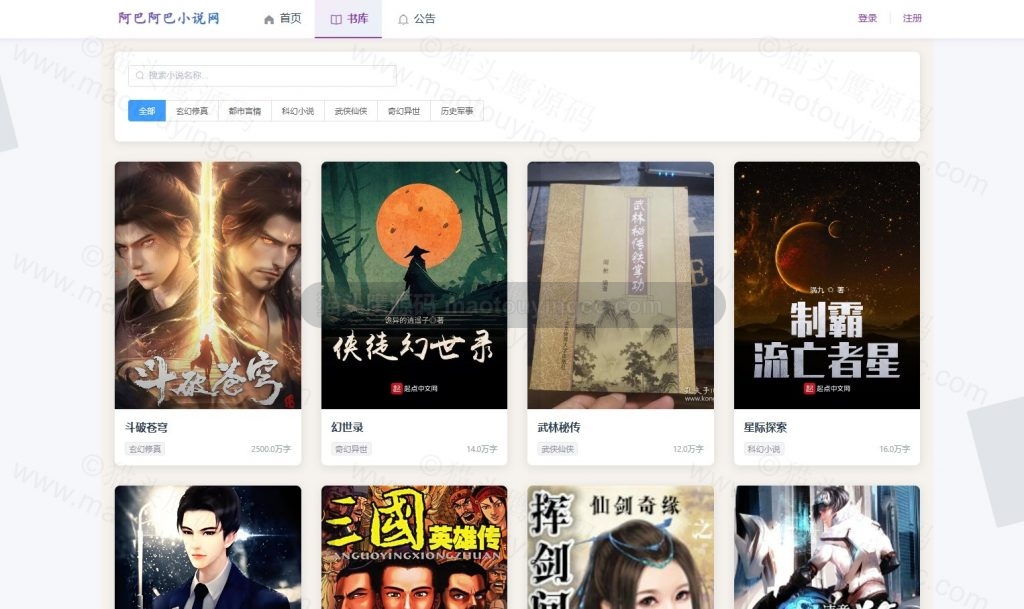The width and height of the screenshot is (1024, 609).
Task: Open the 书库 library tab
Action: tap(349, 19)
